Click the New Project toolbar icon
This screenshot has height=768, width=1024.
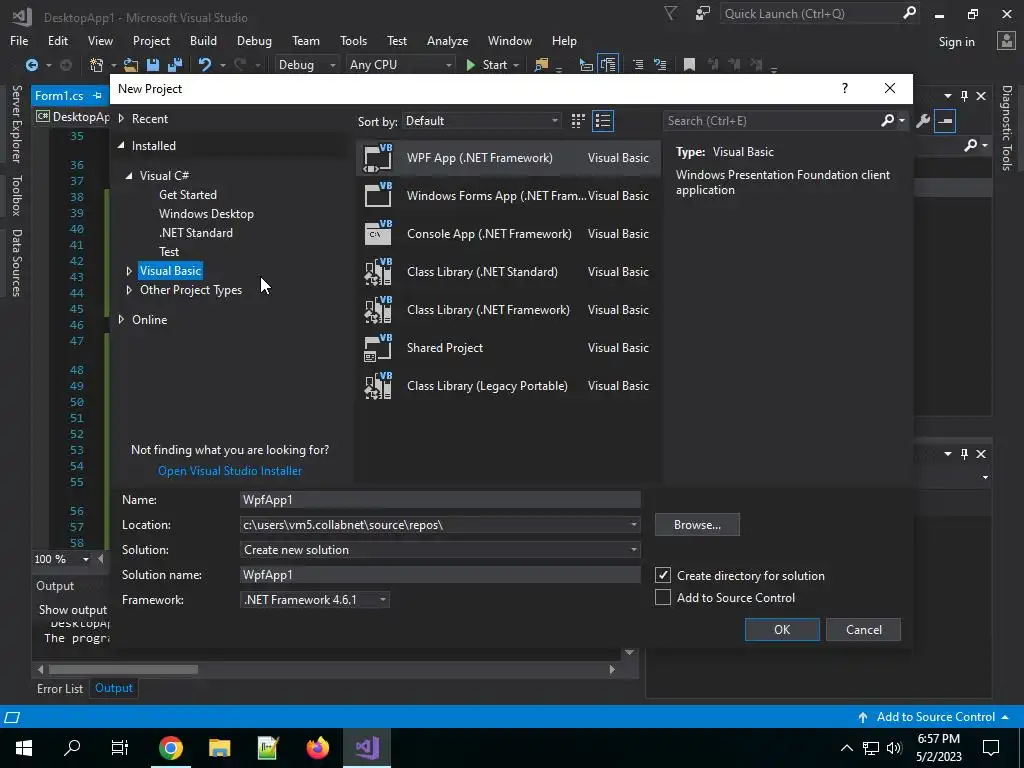point(97,65)
